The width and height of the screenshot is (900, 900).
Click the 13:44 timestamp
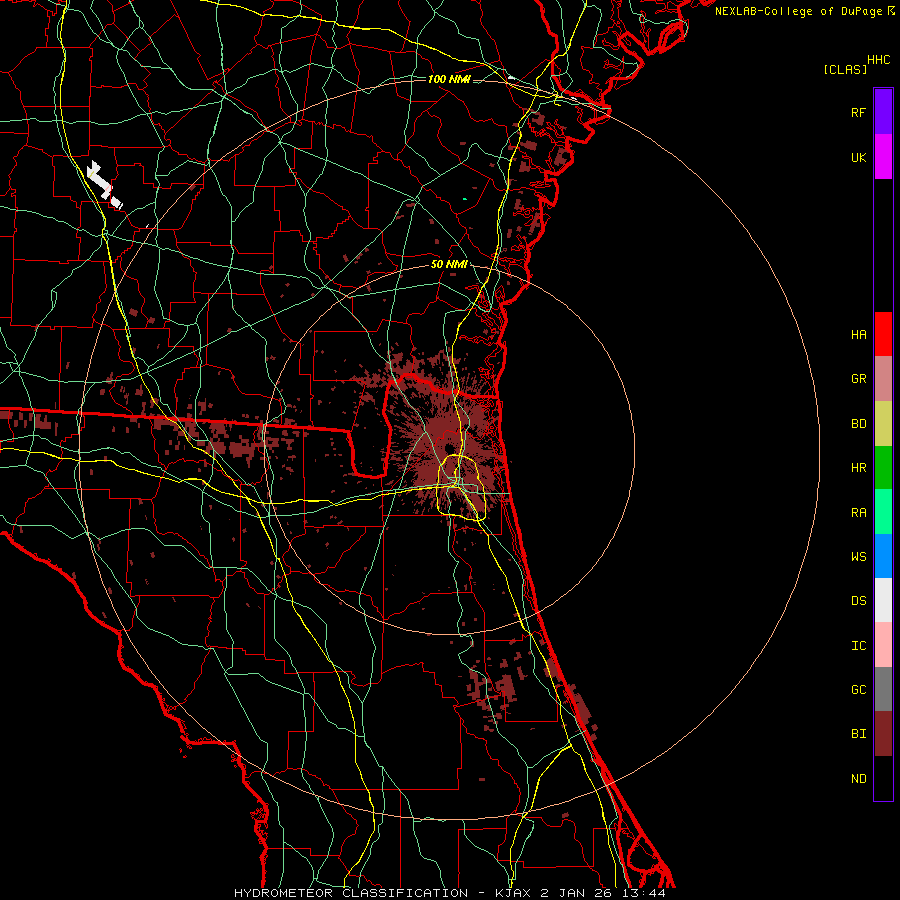click(x=646, y=893)
